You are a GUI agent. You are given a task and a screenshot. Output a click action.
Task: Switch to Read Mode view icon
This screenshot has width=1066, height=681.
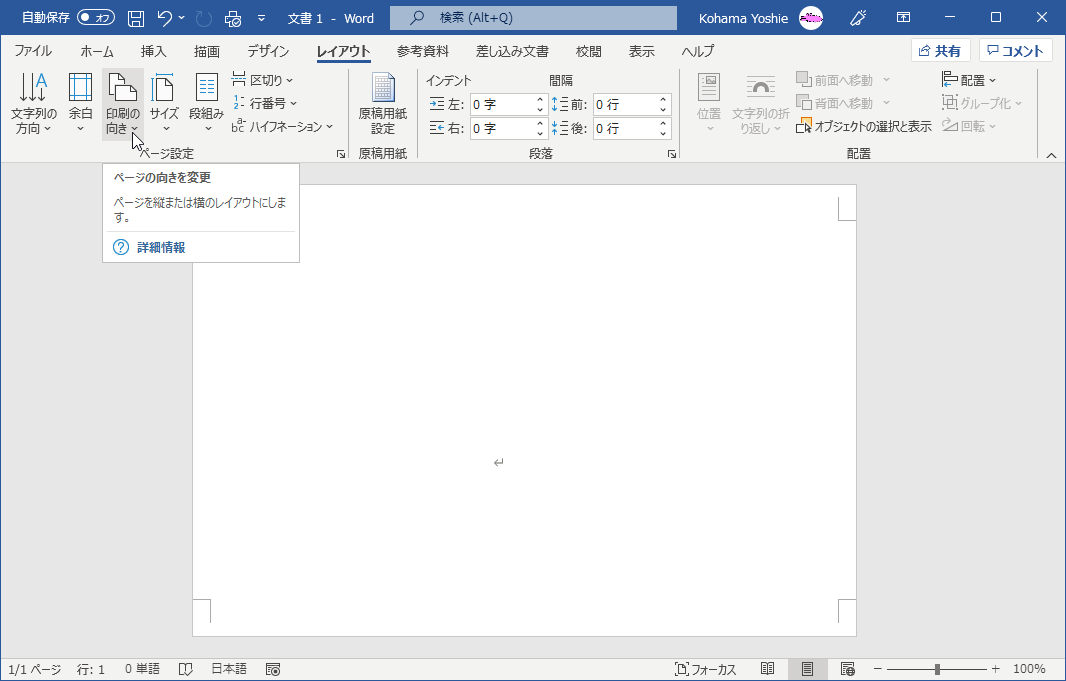tap(768, 669)
